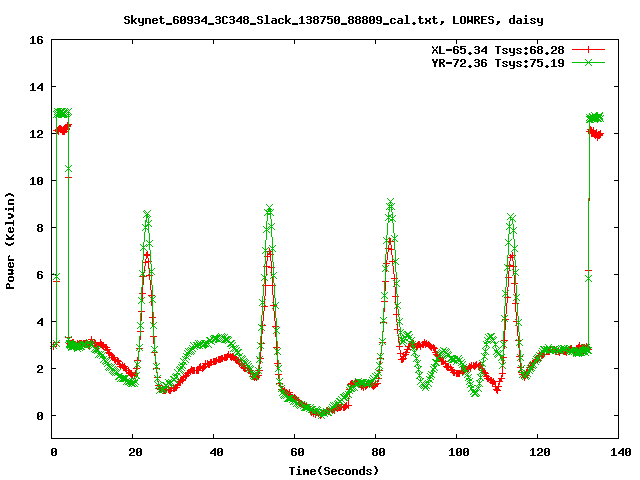640x480 pixels.
Task: Click the x-axis tick label 140
Action: [x=620, y=452]
